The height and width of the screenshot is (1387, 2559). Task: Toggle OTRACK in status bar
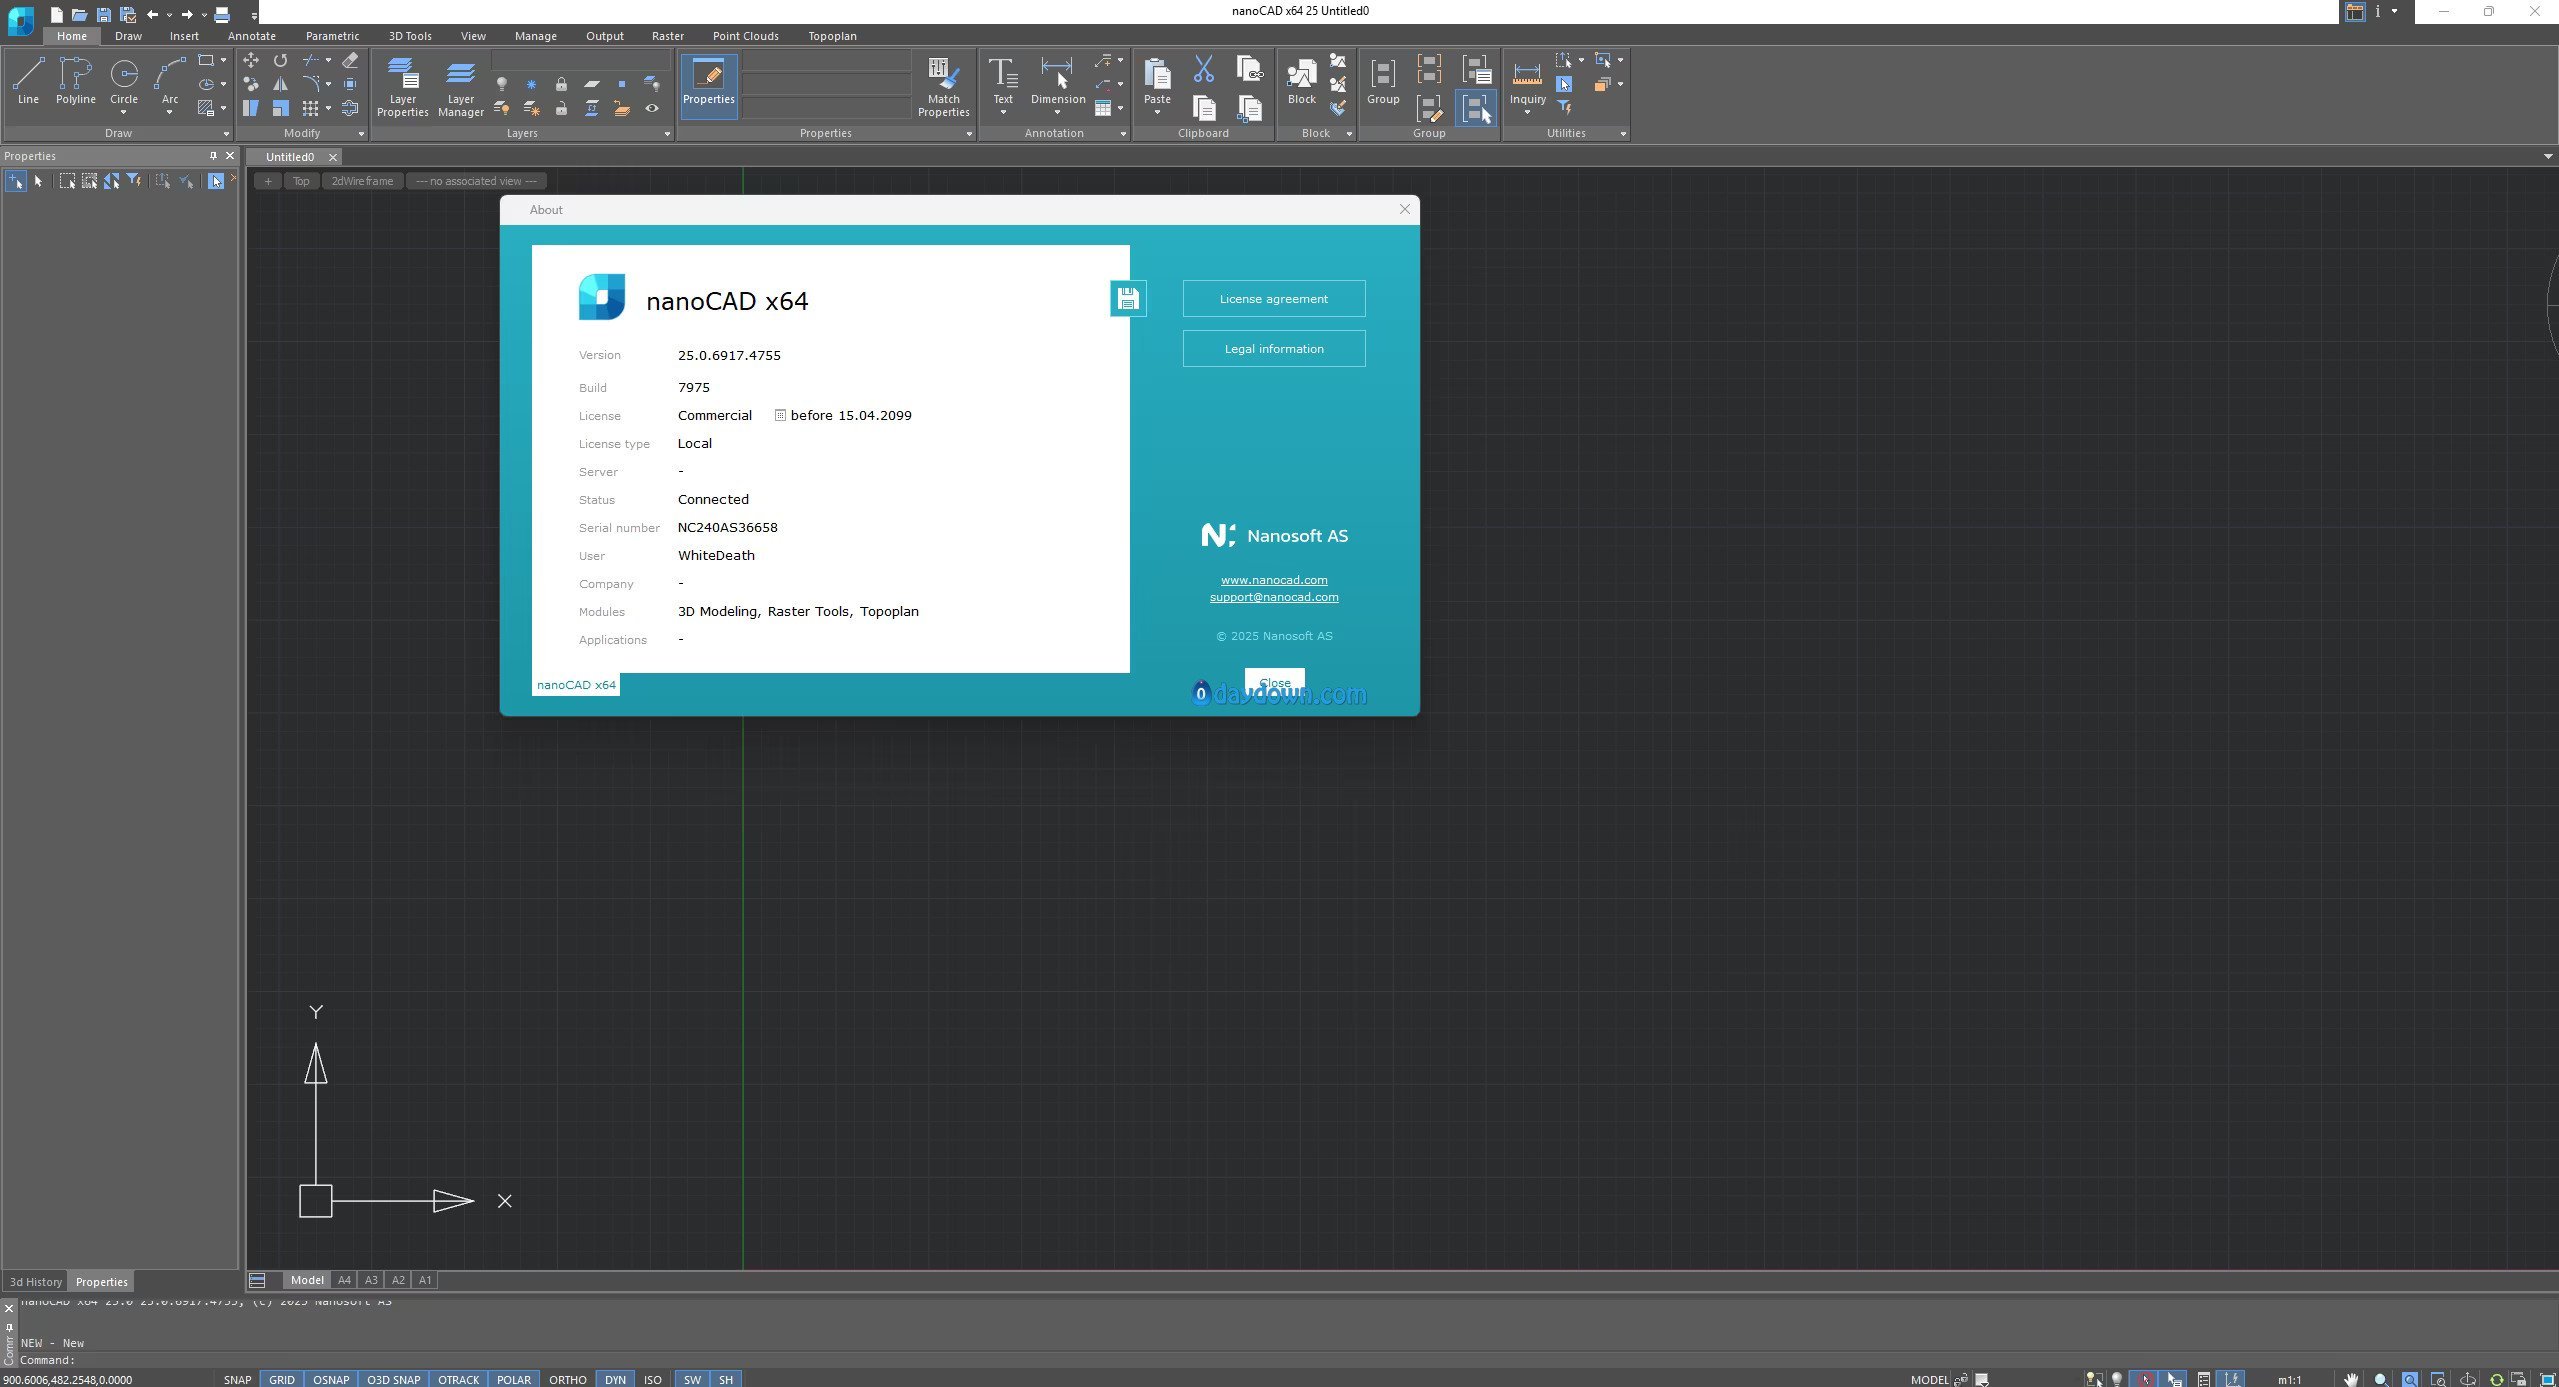click(x=458, y=1379)
